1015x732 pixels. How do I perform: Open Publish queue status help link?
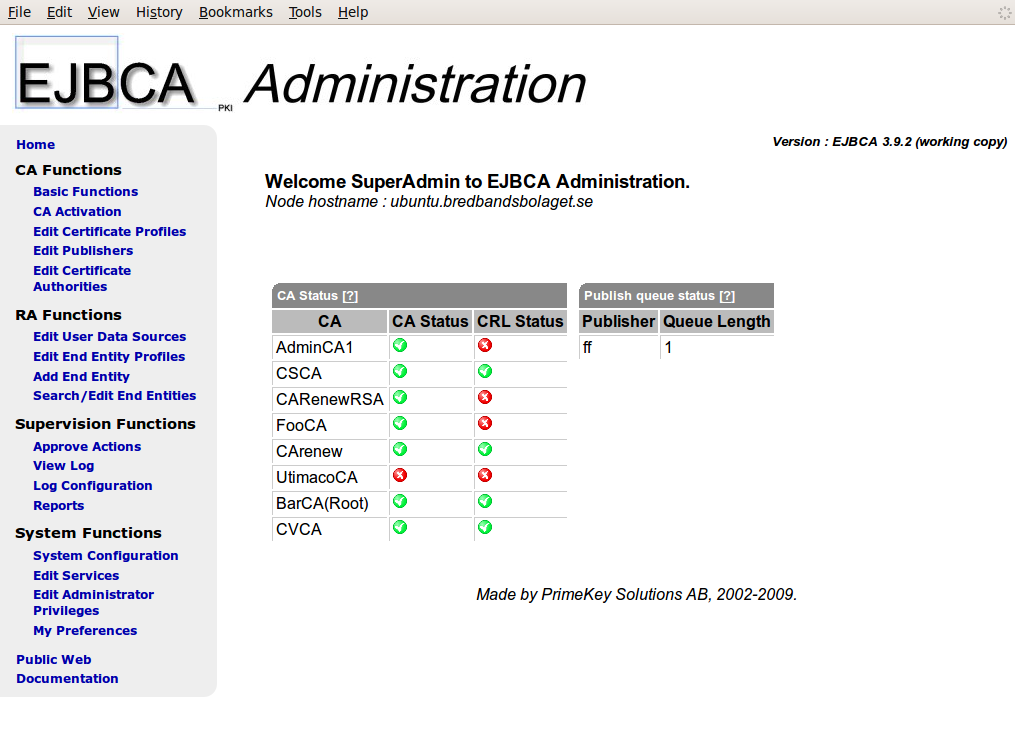[x=727, y=296]
